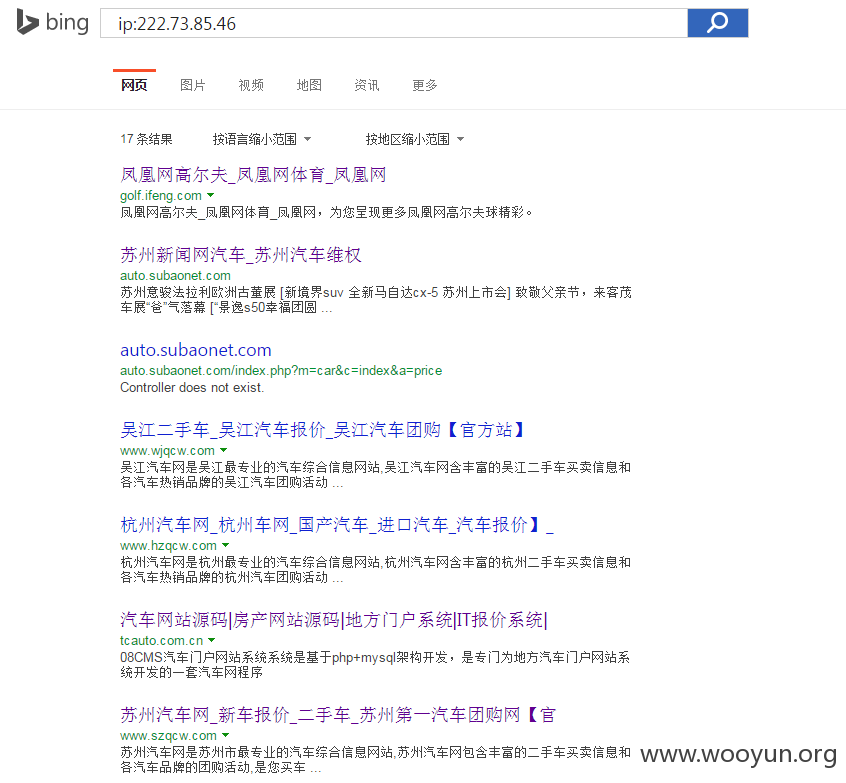Click the green www.szqcw.com URL
Screen dimensions: 846x783
click(168, 736)
